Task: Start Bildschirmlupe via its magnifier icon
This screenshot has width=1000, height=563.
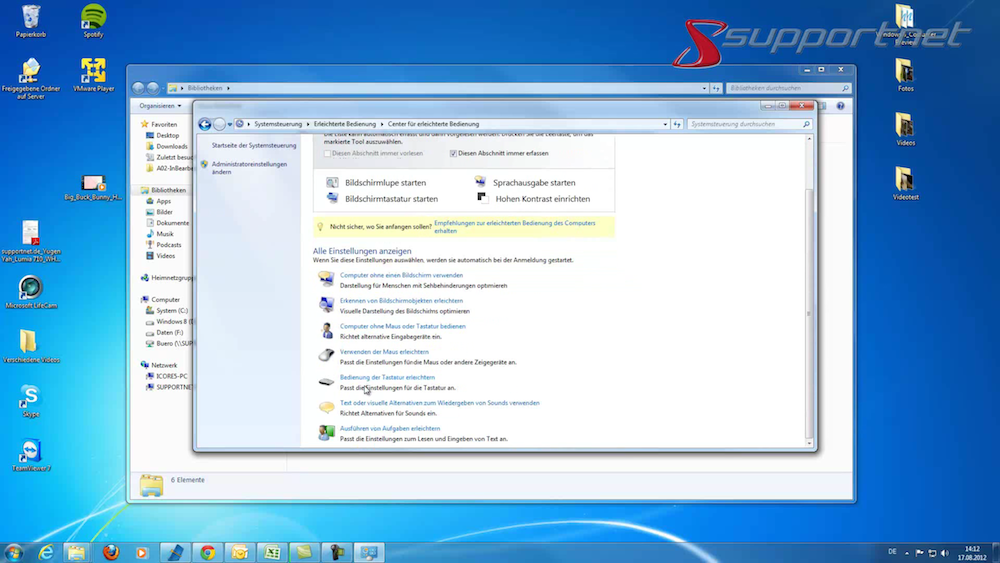Action: click(333, 183)
